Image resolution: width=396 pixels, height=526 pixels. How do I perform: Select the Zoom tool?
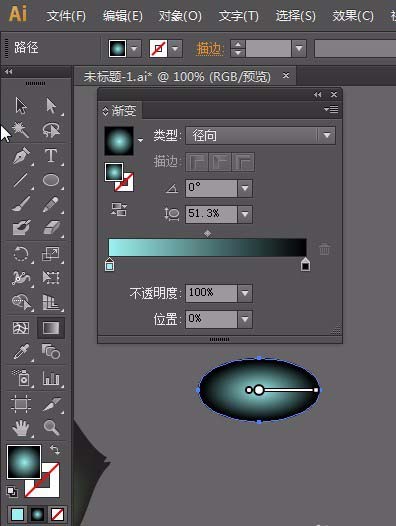[51, 428]
